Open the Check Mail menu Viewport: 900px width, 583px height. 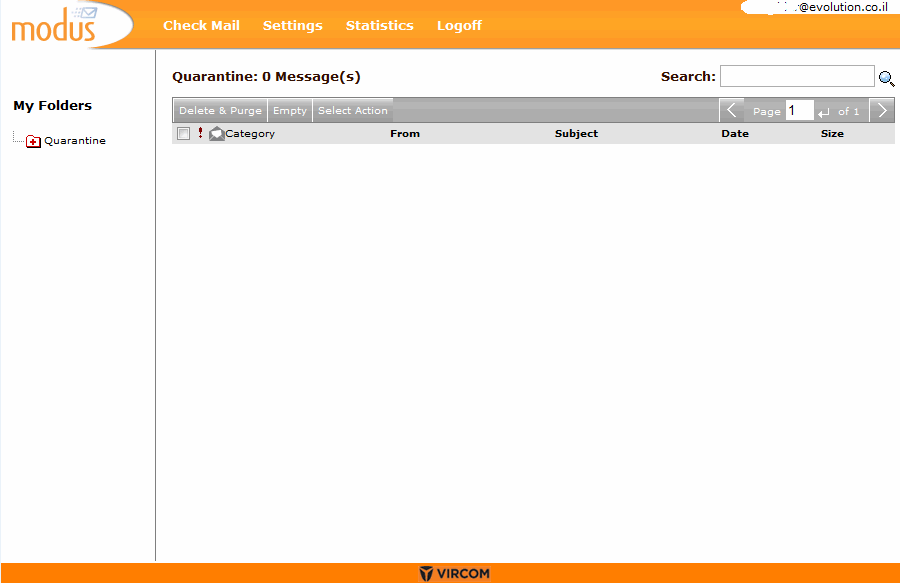[201, 25]
